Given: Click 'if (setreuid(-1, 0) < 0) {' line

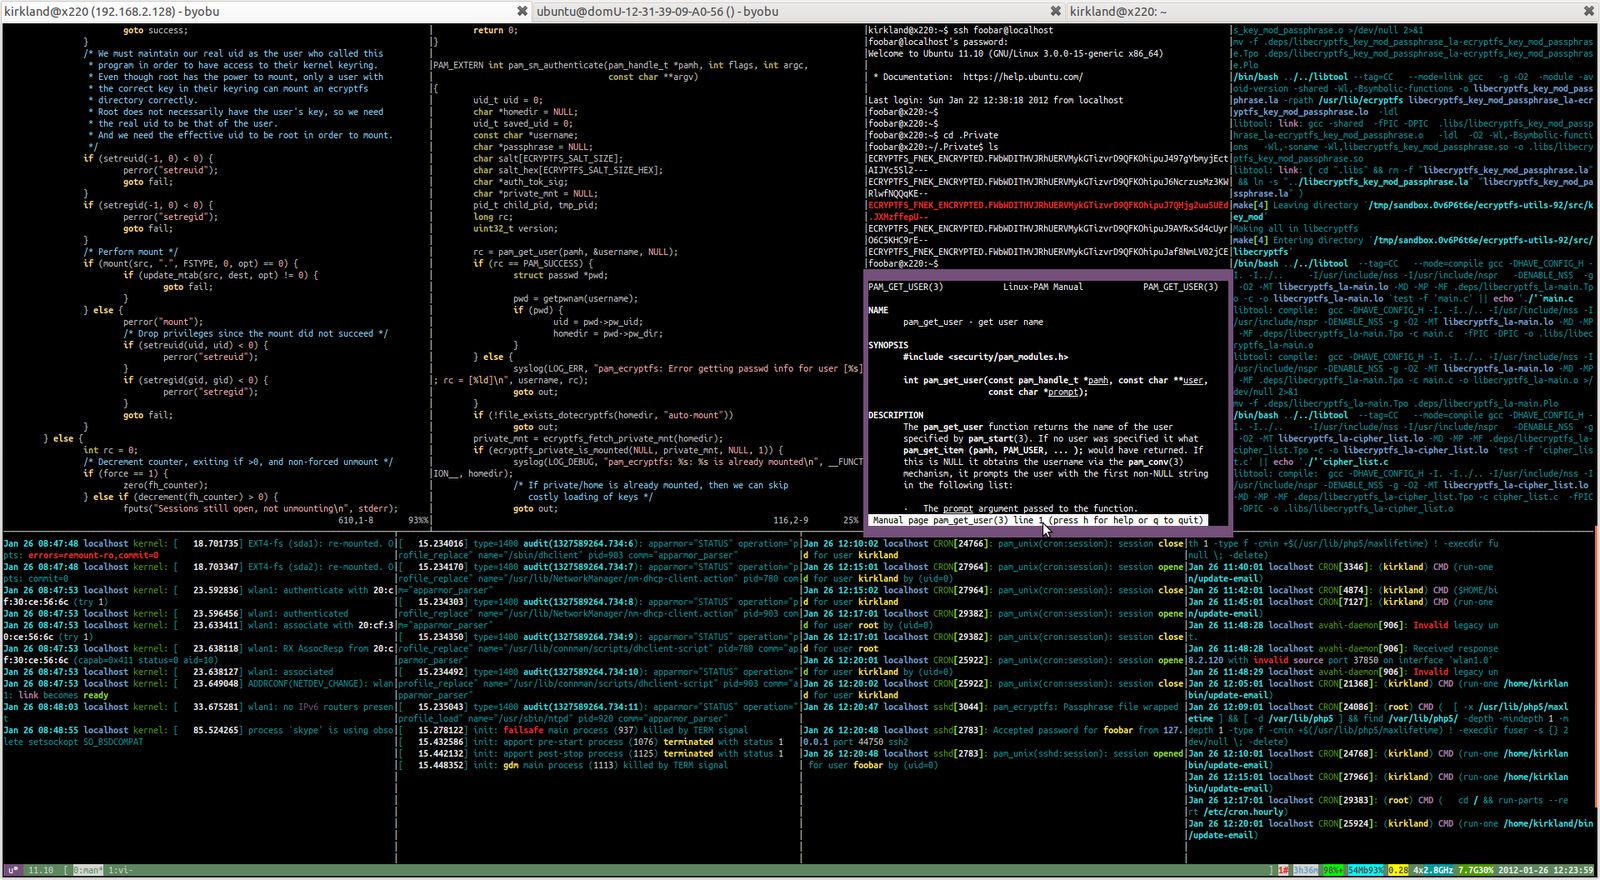Looking at the screenshot, I should pos(148,158).
